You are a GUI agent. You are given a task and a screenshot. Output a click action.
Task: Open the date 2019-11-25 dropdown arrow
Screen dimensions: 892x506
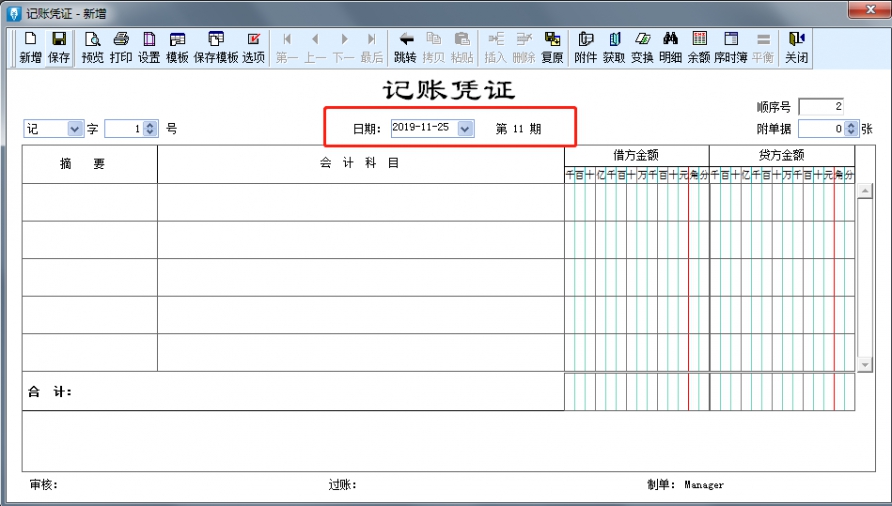[x=465, y=129]
